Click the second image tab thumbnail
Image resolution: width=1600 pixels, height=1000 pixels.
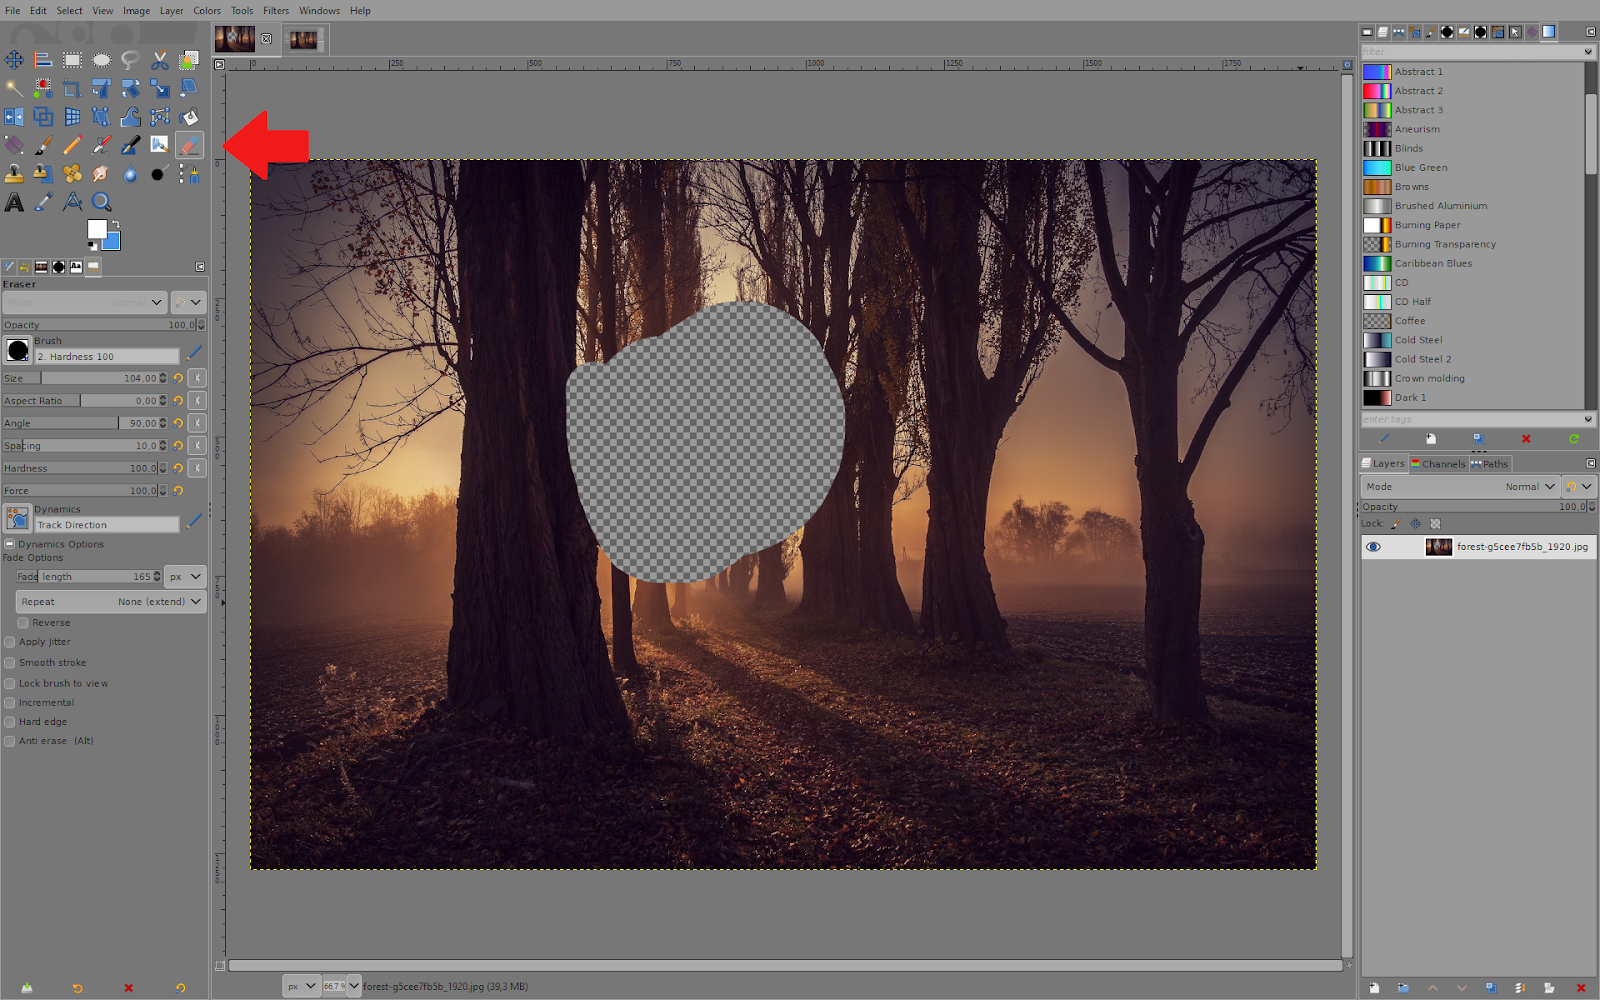click(303, 40)
